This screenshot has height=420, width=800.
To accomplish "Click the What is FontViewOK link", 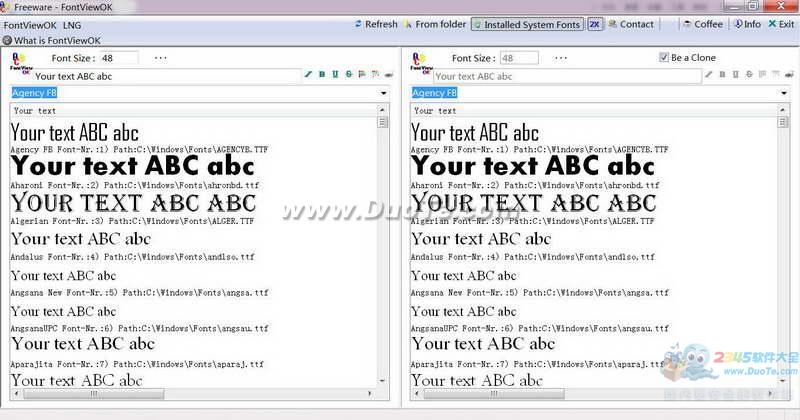I will tap(57, 40).
